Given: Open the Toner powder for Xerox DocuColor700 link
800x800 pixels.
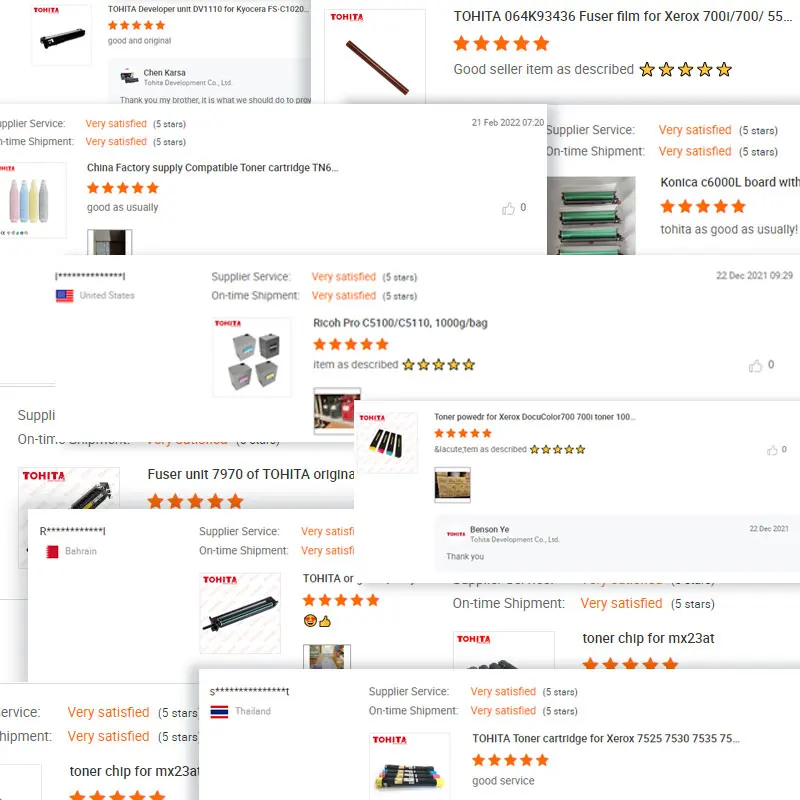Looking at the screenshot, I should point(534,417).
